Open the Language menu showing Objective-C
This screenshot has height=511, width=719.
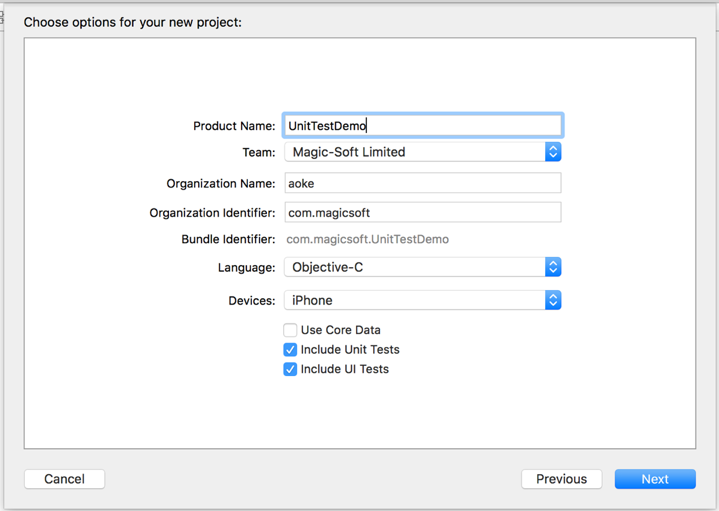[423, 267]
